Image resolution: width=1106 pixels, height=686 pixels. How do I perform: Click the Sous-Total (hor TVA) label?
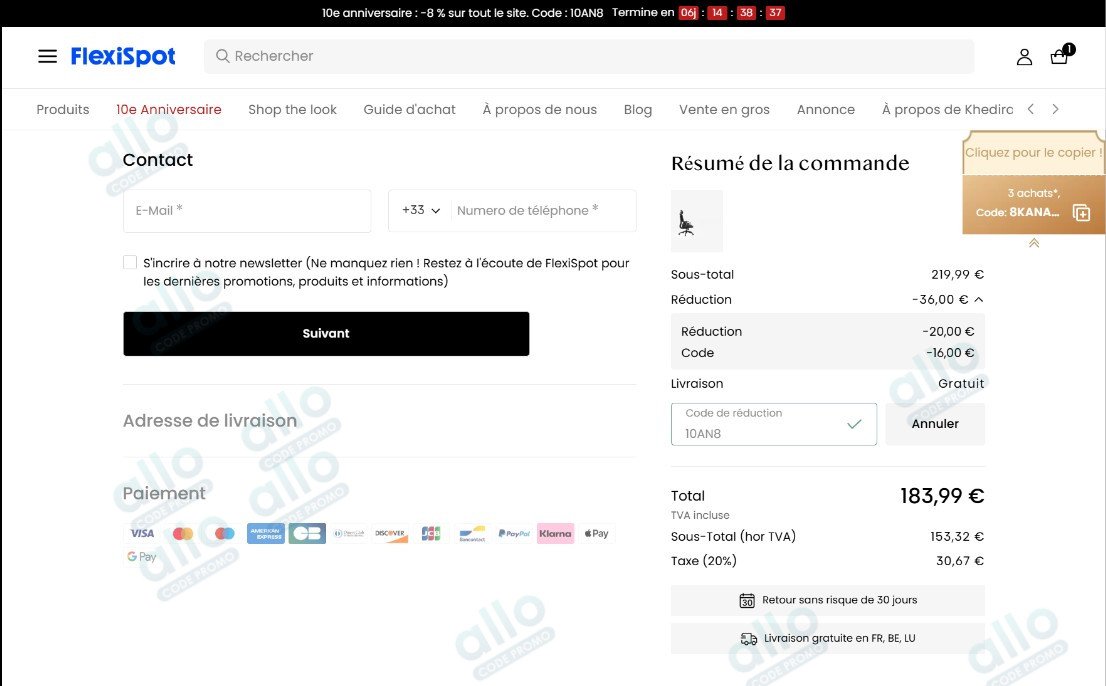coord(733,537)
